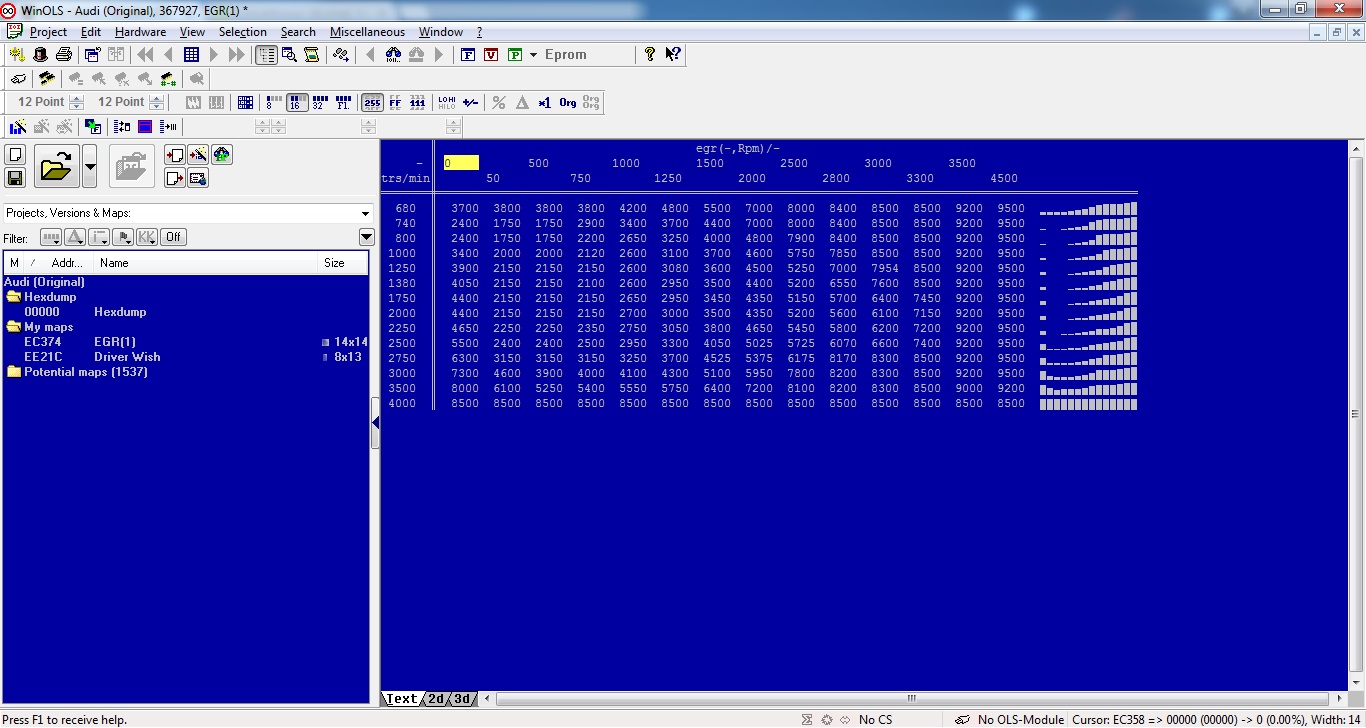Open the dropdown arrow beside Eprom
Viewport: 1366px width, 728px height.
tap(534, 55)
